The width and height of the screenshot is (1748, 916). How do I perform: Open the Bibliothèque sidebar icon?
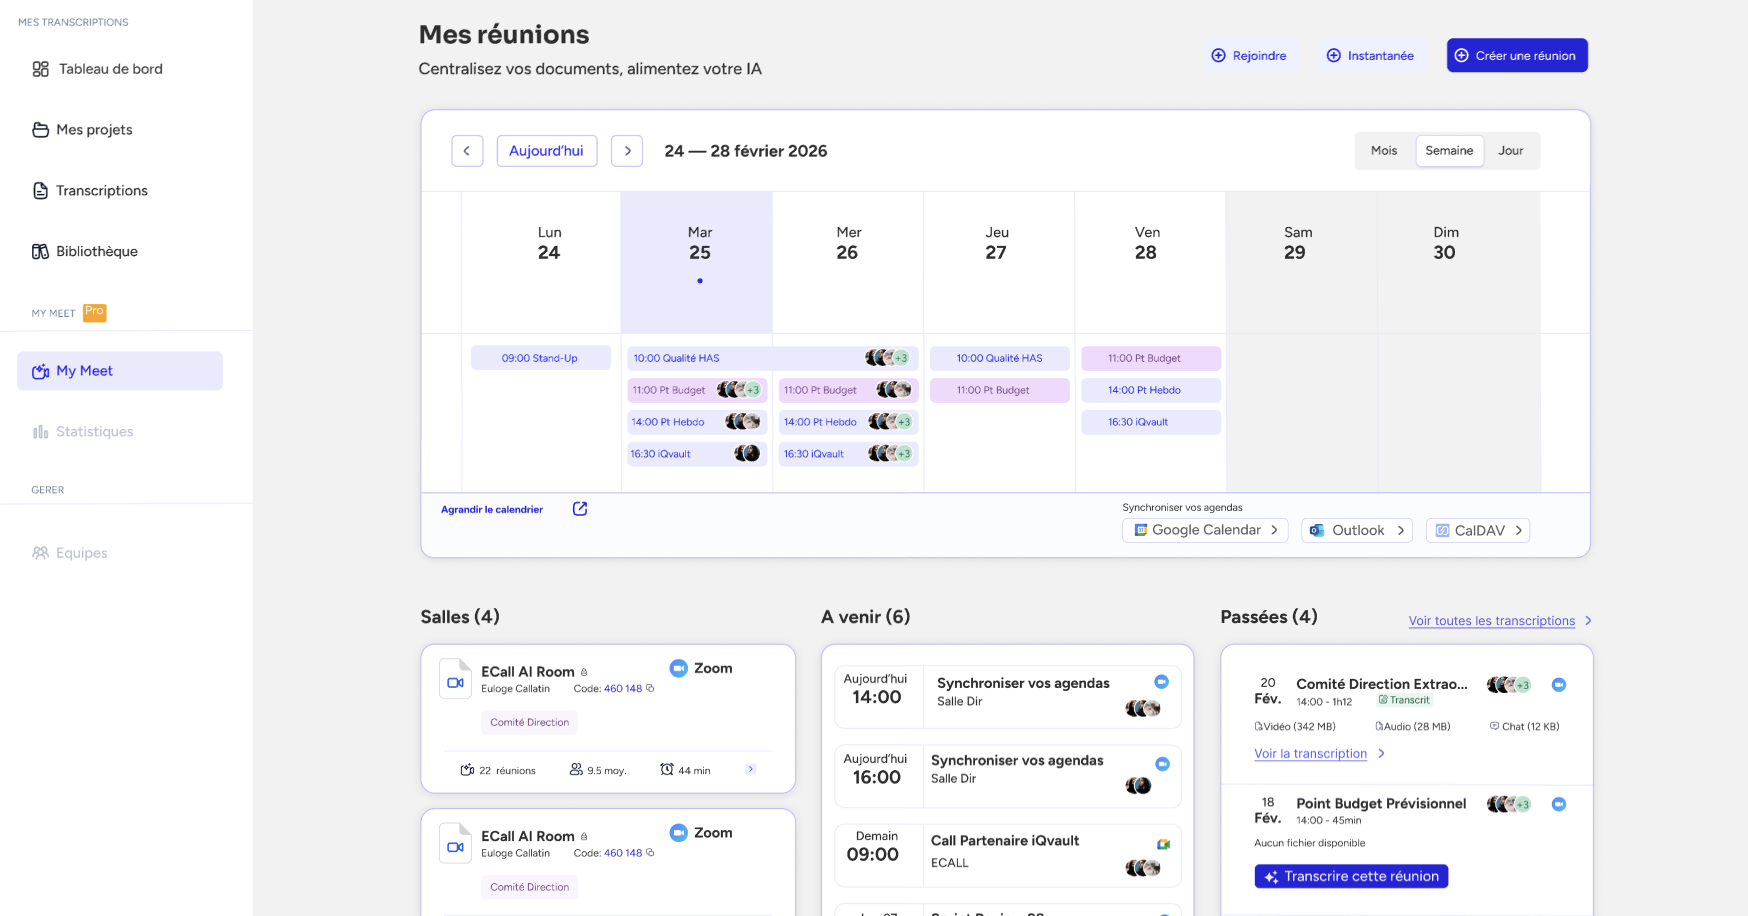40,252
